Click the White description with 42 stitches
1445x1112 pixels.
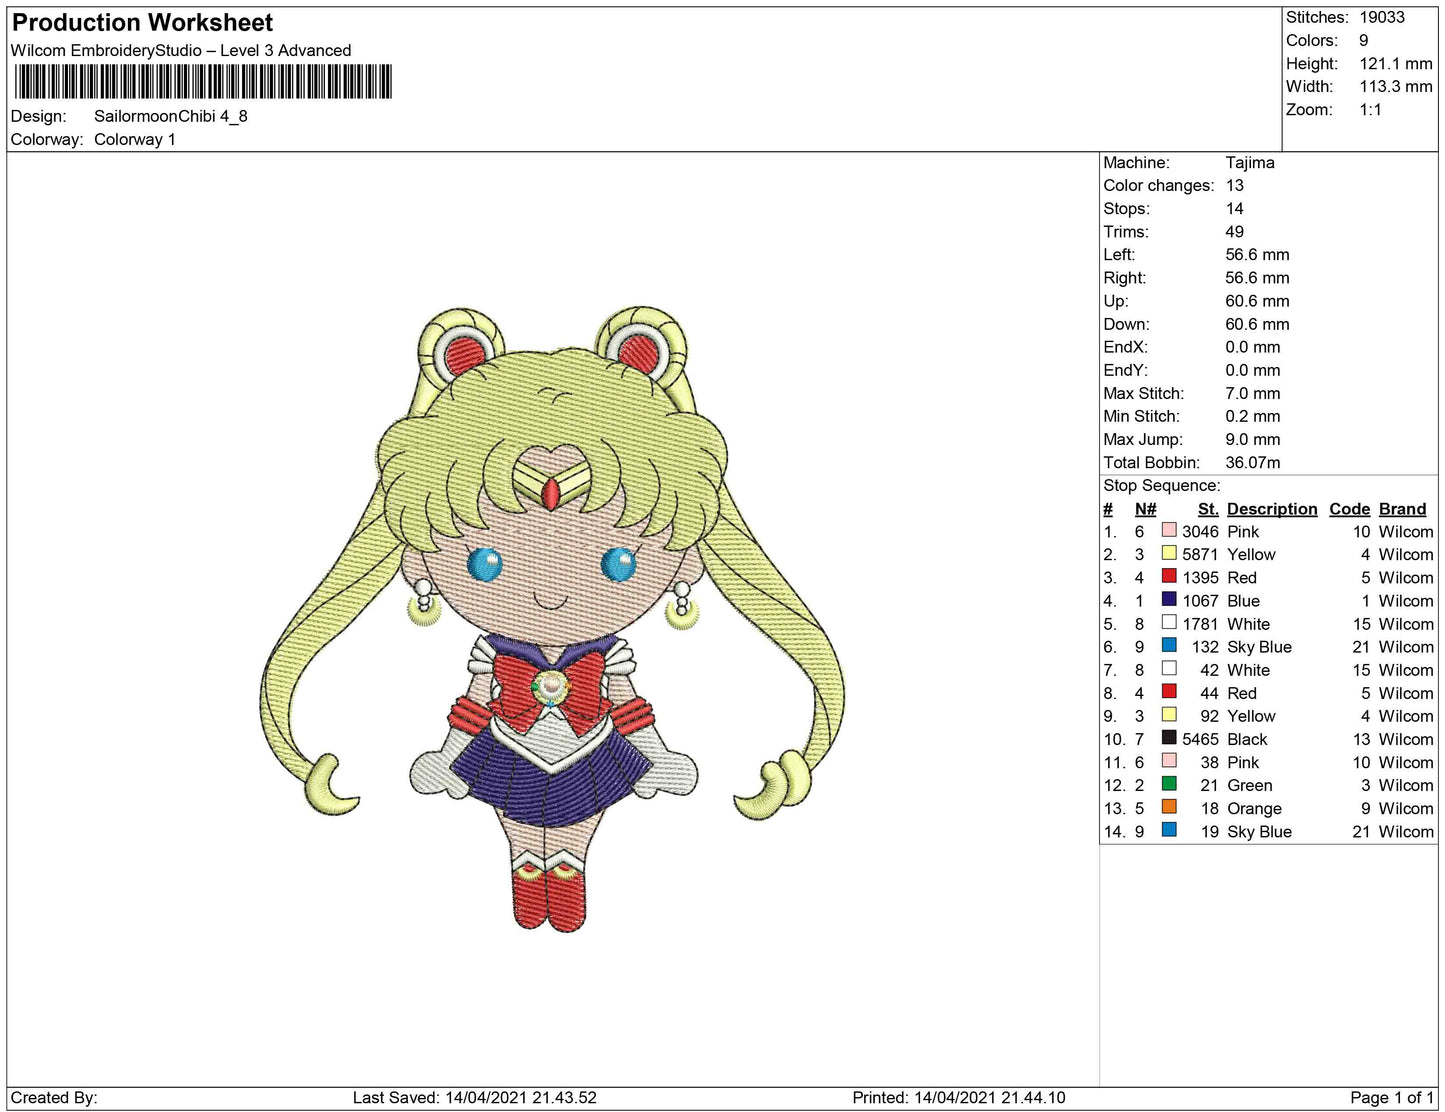coord(1248,670)
